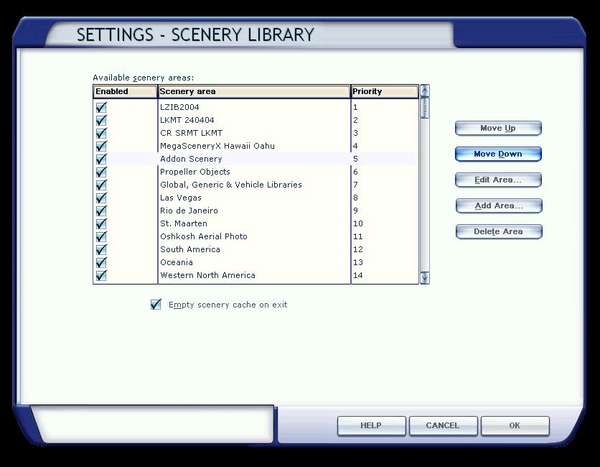Click the Priority column header
The width and height of the screenshot is (600, 467).
click(x=385, y=91)
